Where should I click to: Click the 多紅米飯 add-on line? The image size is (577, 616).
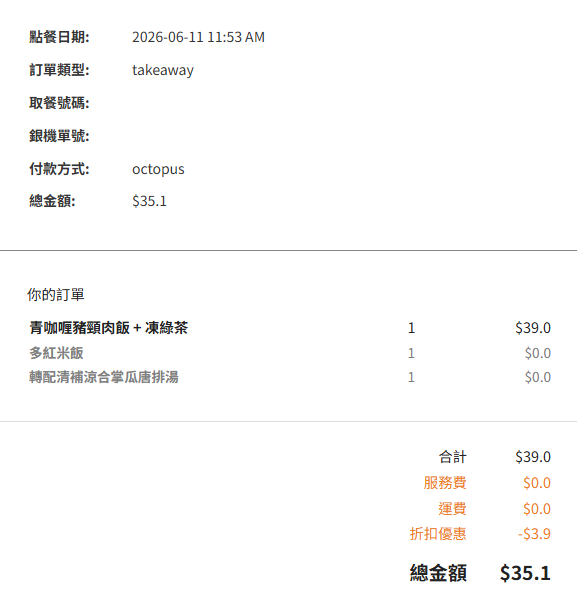[56, 353]
